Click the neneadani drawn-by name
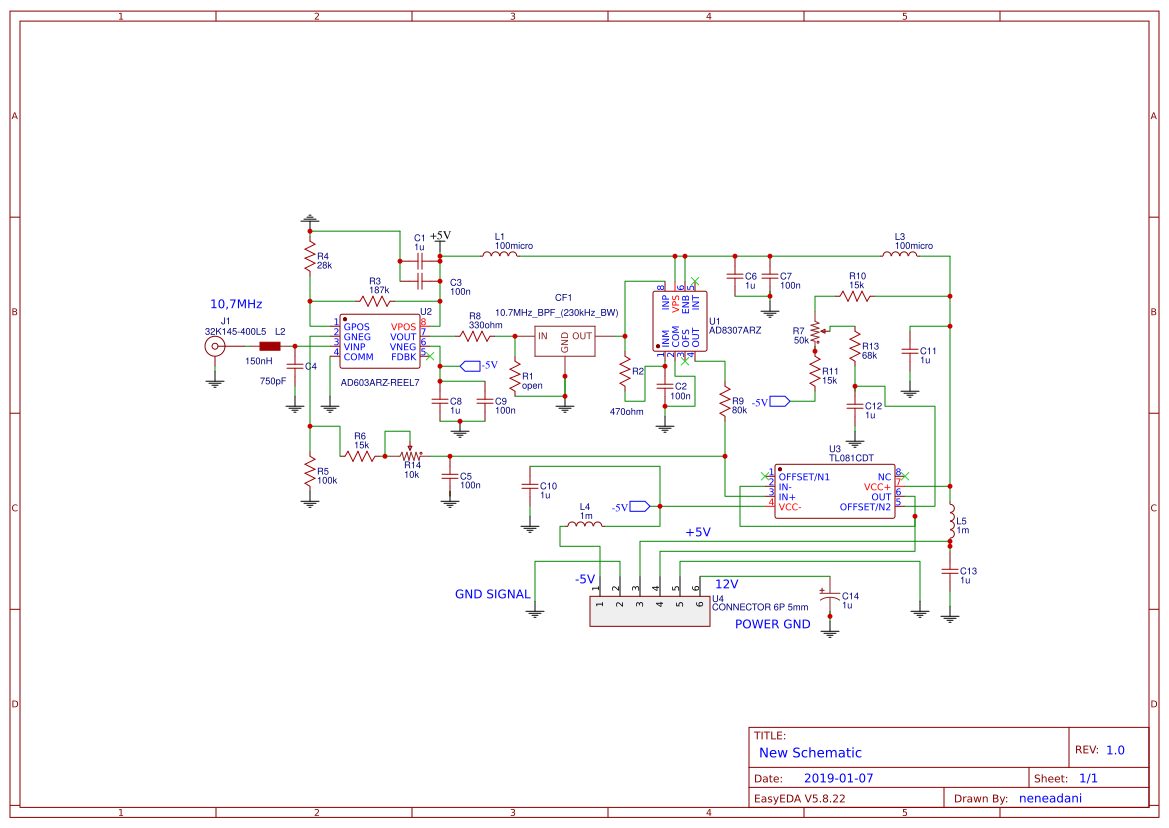 (x=1050, y=797)
